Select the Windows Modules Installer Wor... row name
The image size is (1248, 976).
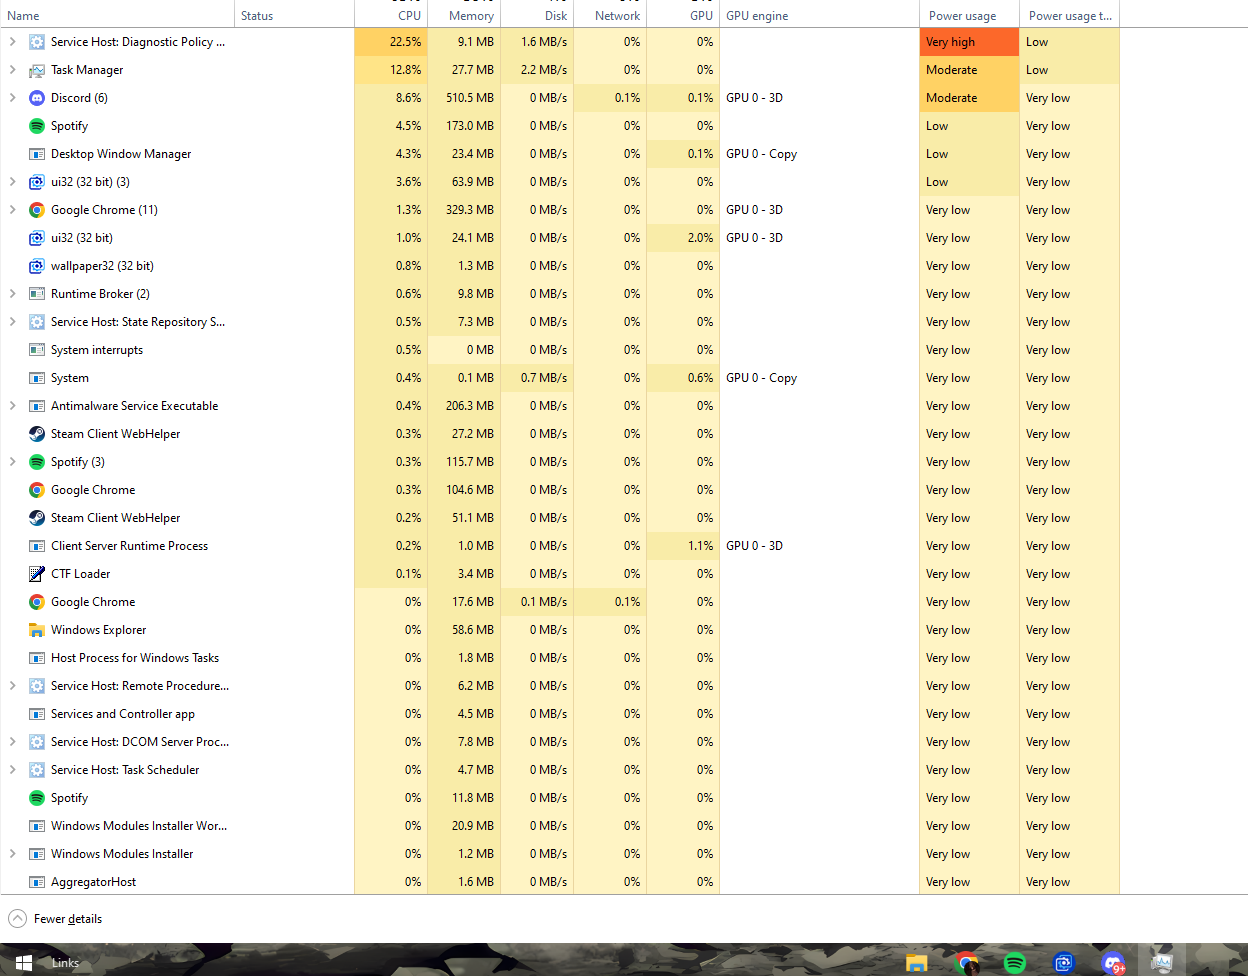(x=139, y=826)
